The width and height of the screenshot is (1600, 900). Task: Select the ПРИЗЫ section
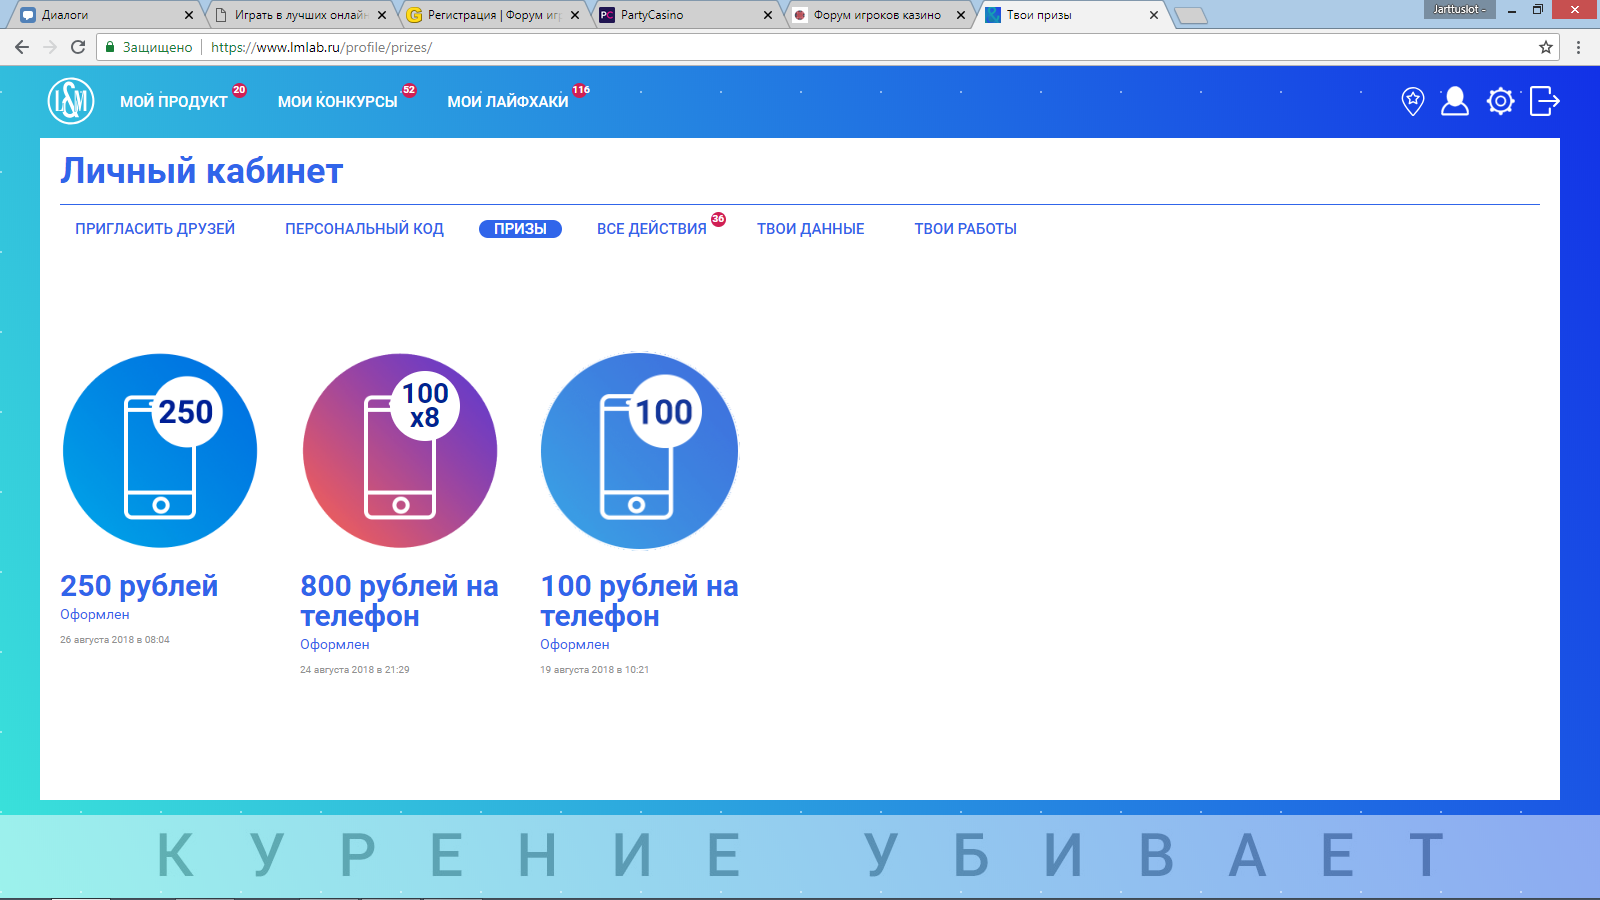pos(520,229)
